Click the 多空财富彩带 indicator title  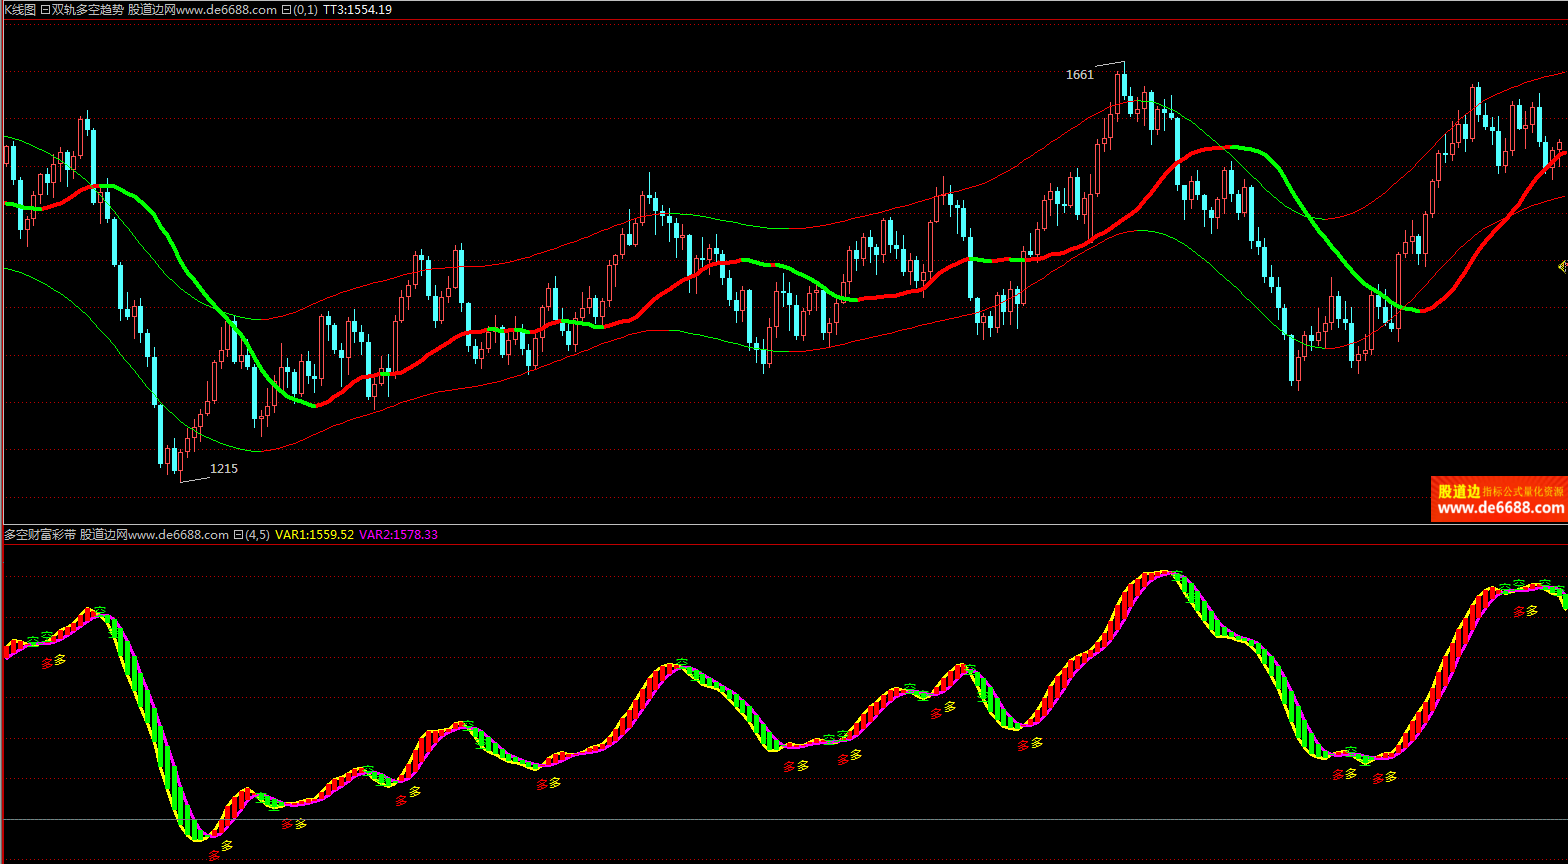pyautogui.click(x=40, y=535)
